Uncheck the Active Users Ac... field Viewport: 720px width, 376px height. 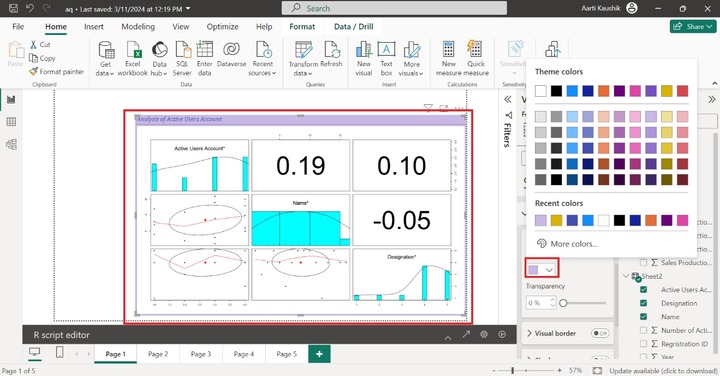(643, 290)
